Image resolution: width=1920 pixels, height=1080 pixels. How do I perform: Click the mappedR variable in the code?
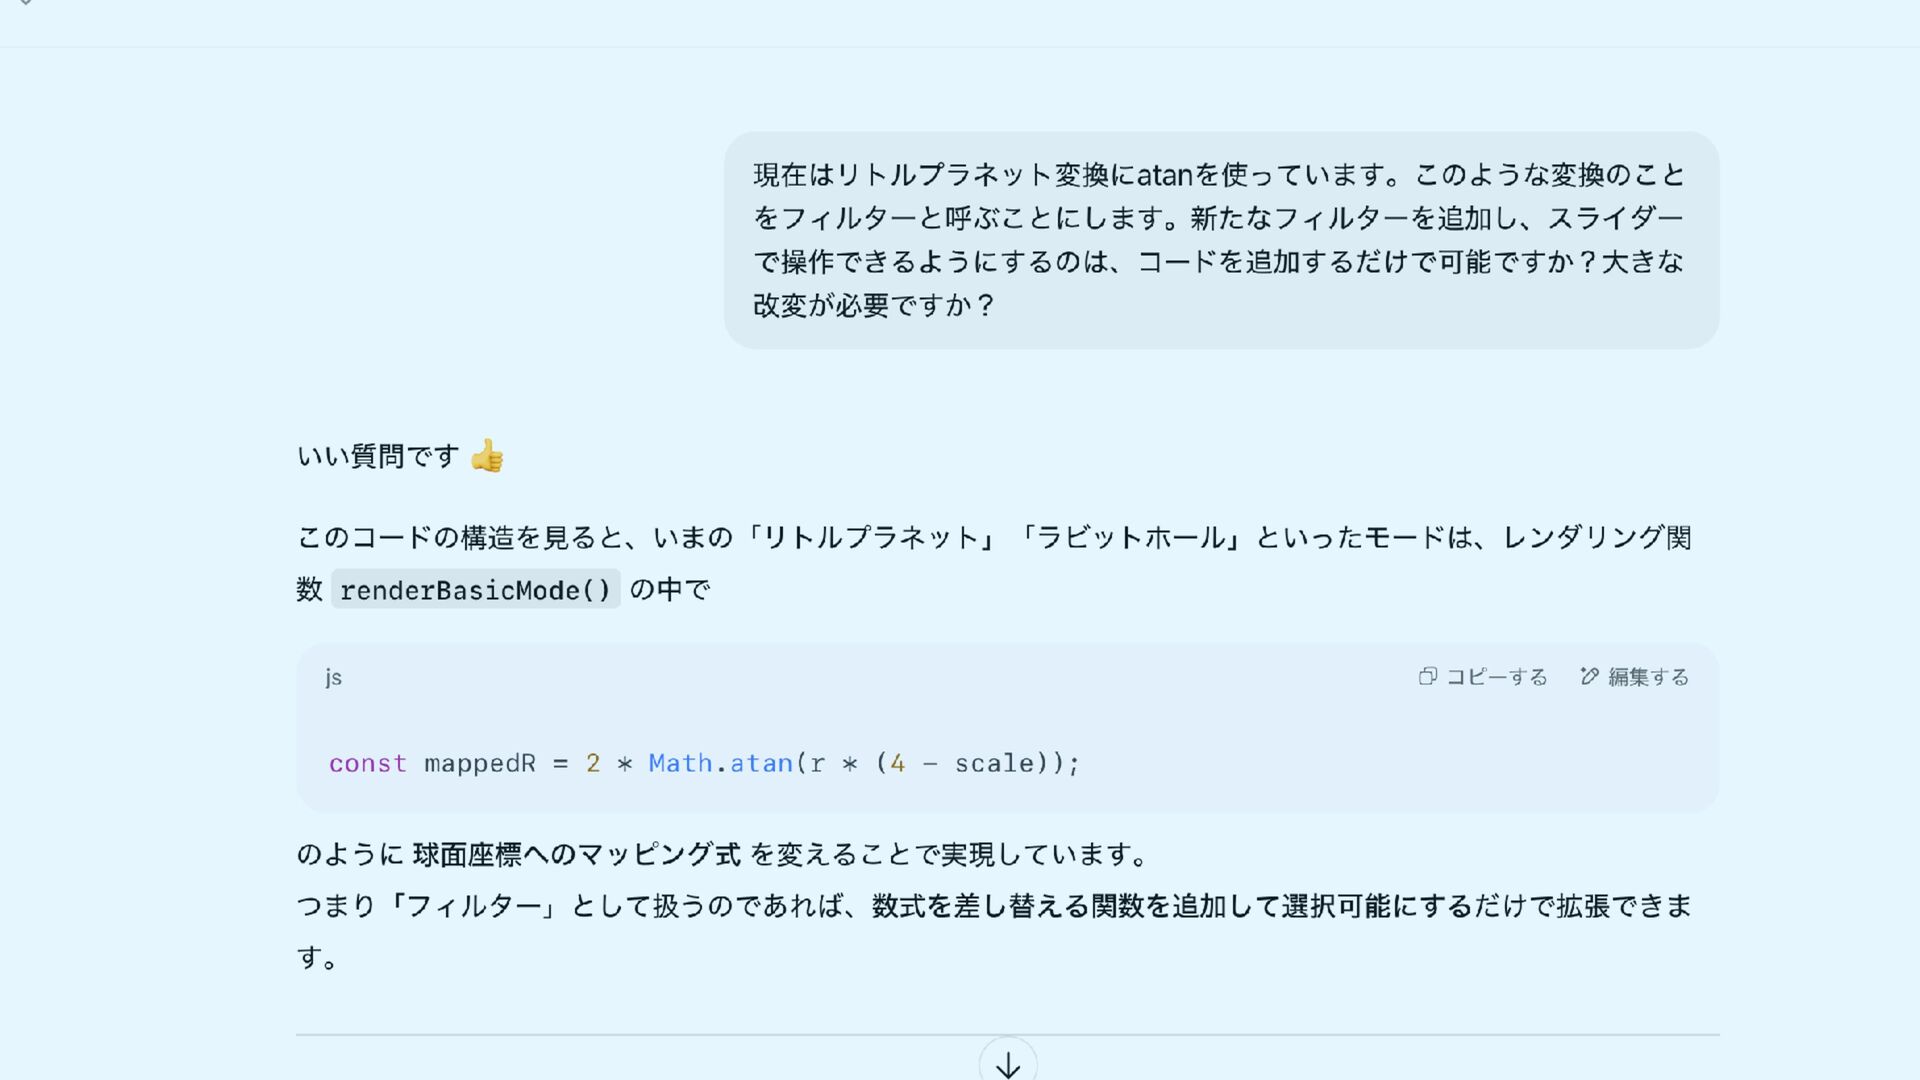[x=480, y=764]
